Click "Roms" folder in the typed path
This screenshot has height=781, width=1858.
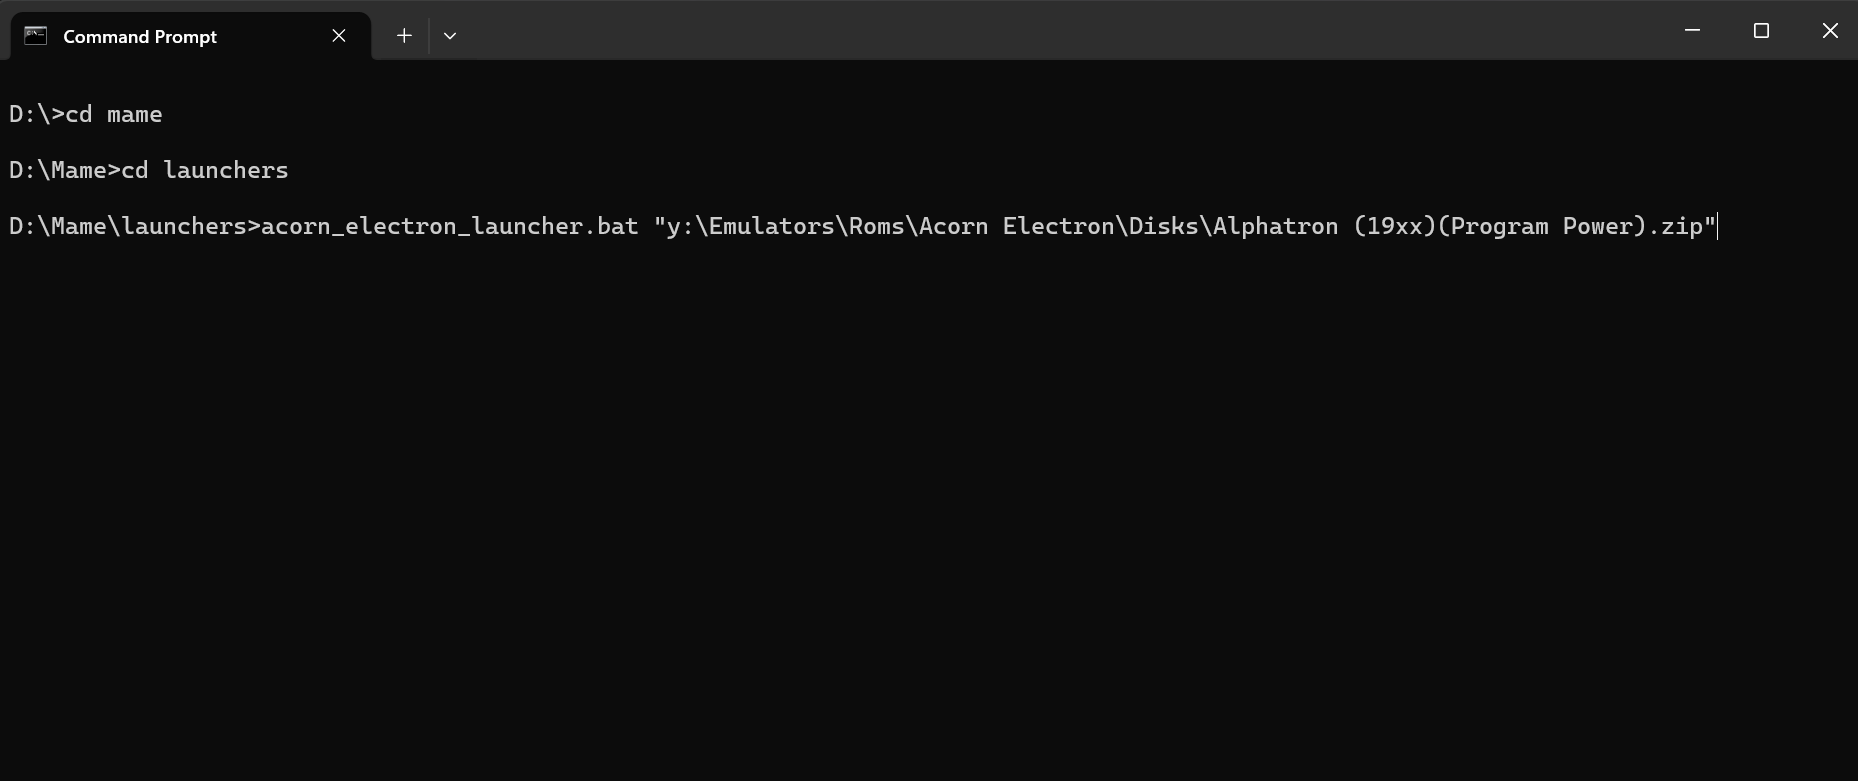point(877,226)
